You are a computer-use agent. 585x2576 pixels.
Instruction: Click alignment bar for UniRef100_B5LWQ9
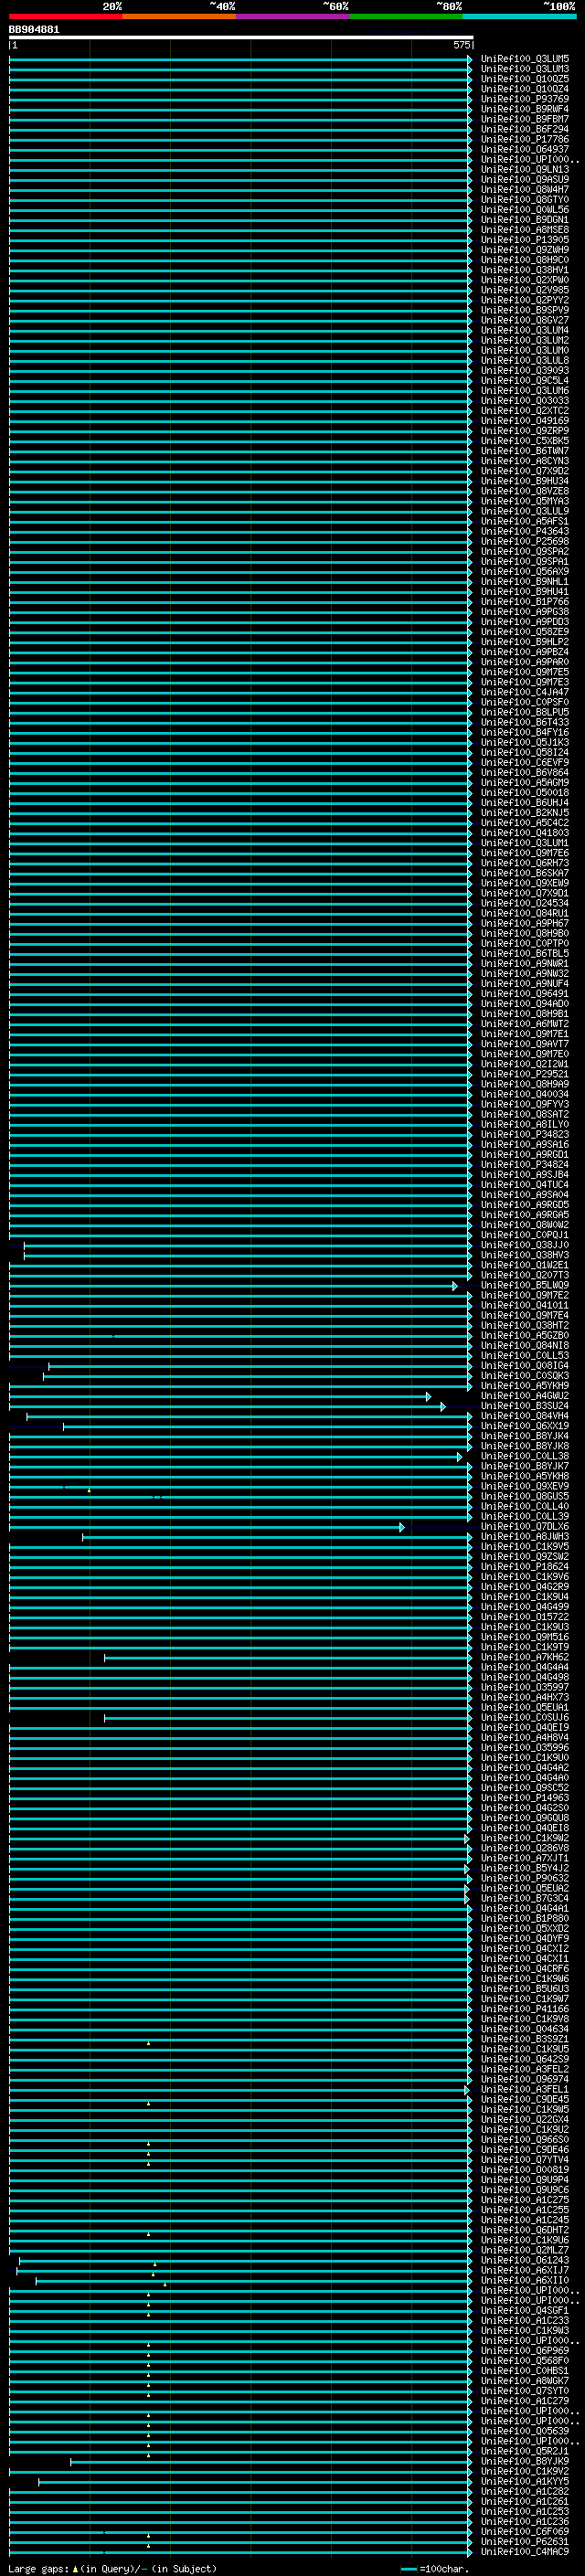point(233,1285)
